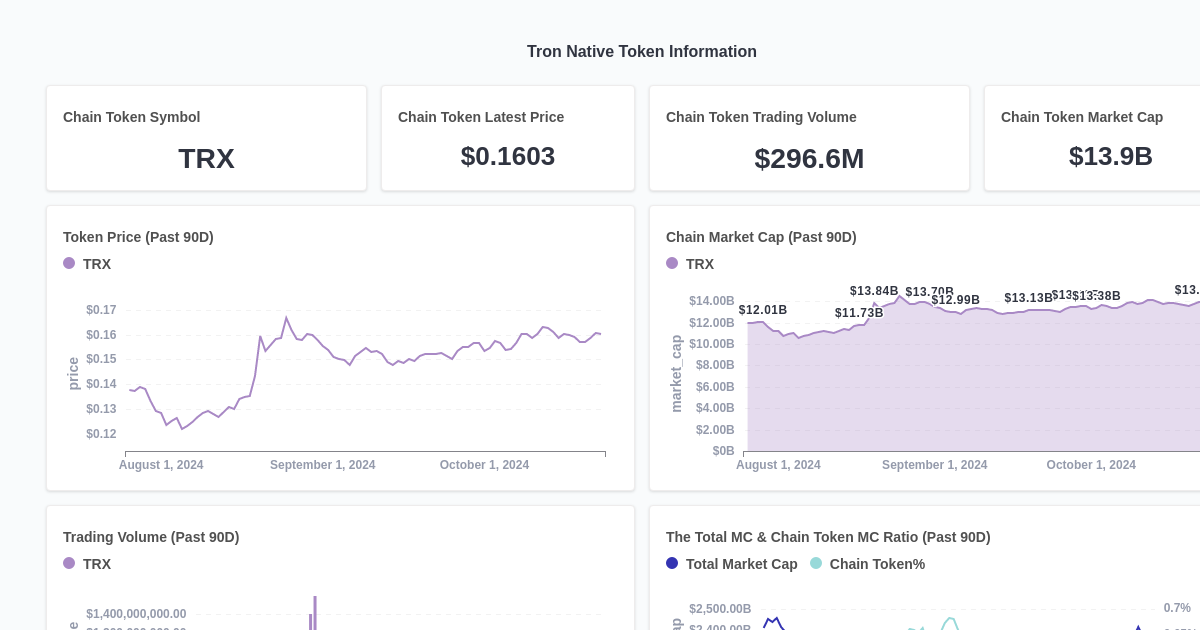Click the $296.6M trading volume value
The width and height of the screenshot is (1200, 630).
809,158
